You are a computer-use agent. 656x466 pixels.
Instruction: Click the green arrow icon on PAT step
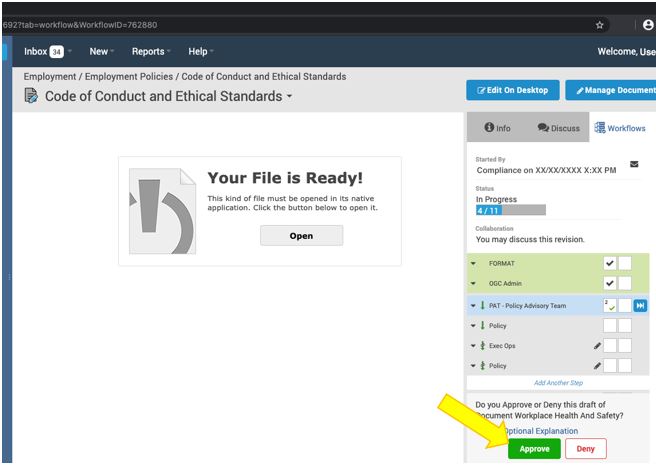(x=482, y=306)
